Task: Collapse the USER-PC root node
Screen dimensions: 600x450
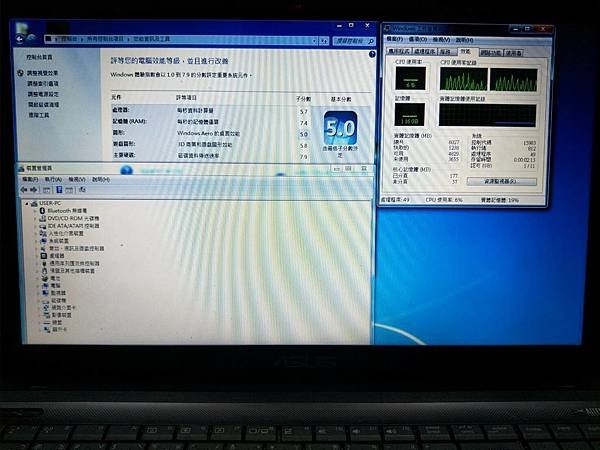Action: (x=27, y=204)
